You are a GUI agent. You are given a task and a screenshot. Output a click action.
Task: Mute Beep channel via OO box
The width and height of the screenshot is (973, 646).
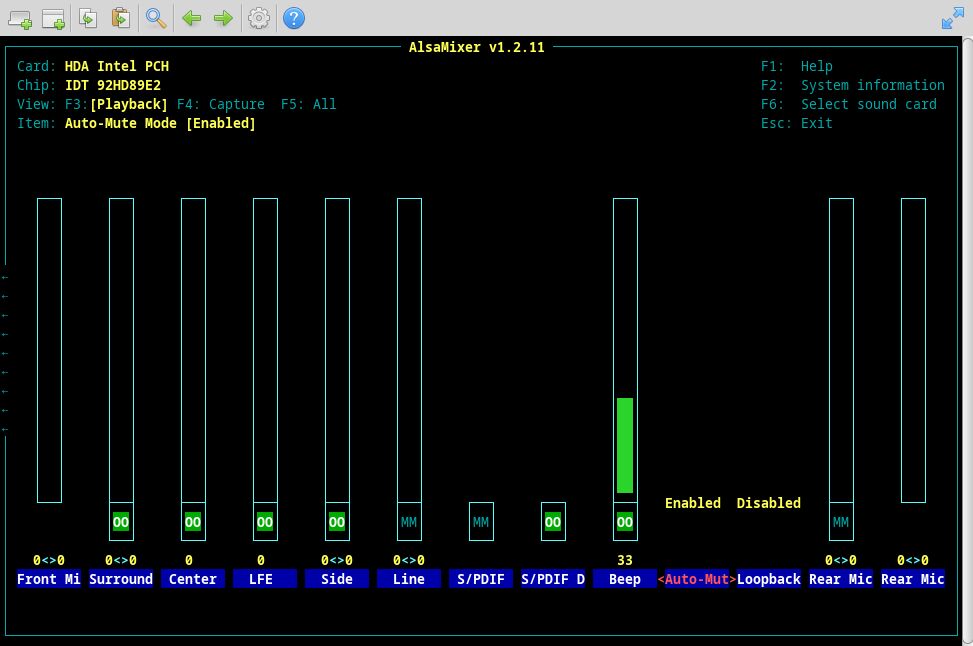[625, 522]
